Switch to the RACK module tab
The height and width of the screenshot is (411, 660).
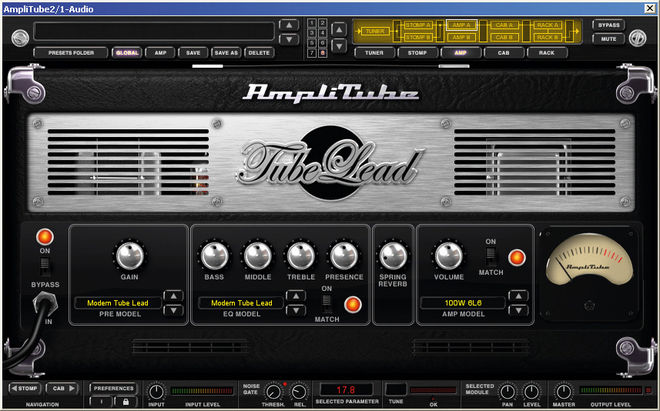[547, 53]
